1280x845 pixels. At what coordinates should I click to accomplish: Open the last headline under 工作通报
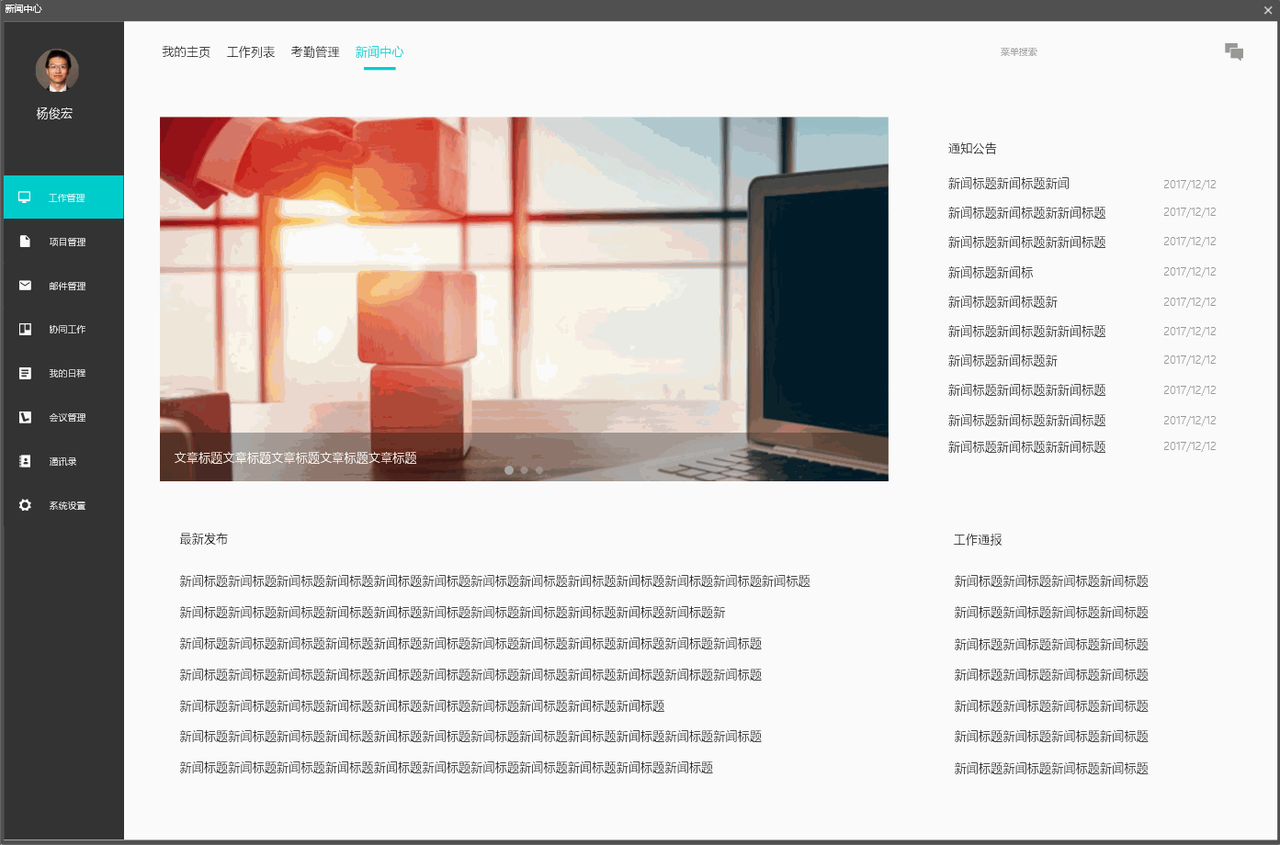pos(1051,769)
